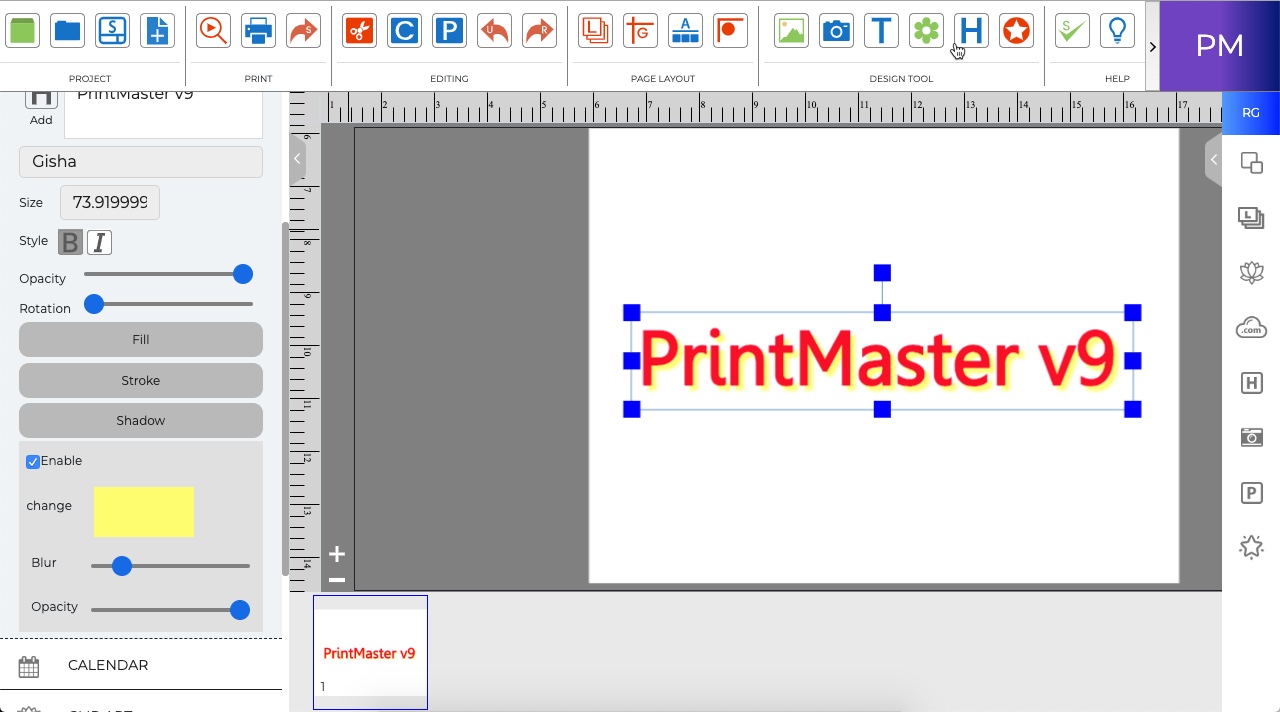
Task: Click the Undo icon
Action: tap(494, 30)
